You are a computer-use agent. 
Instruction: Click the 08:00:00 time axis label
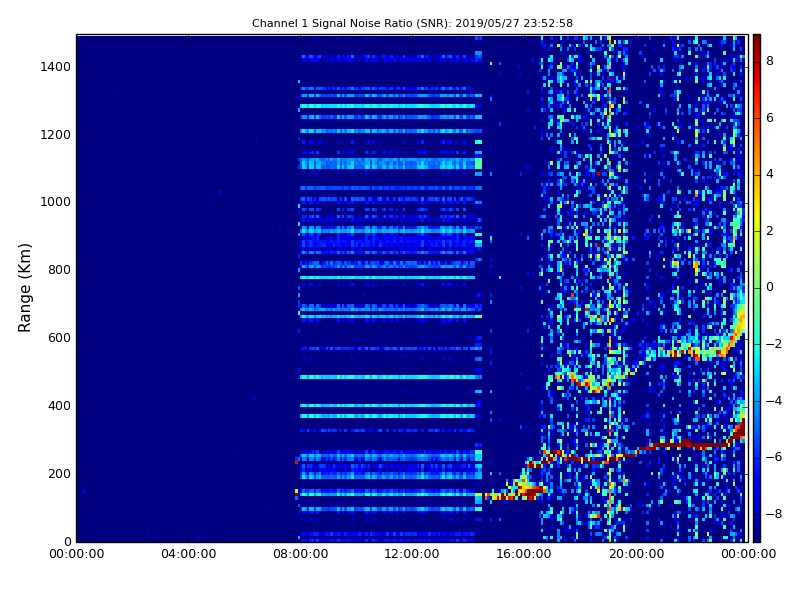301,554
